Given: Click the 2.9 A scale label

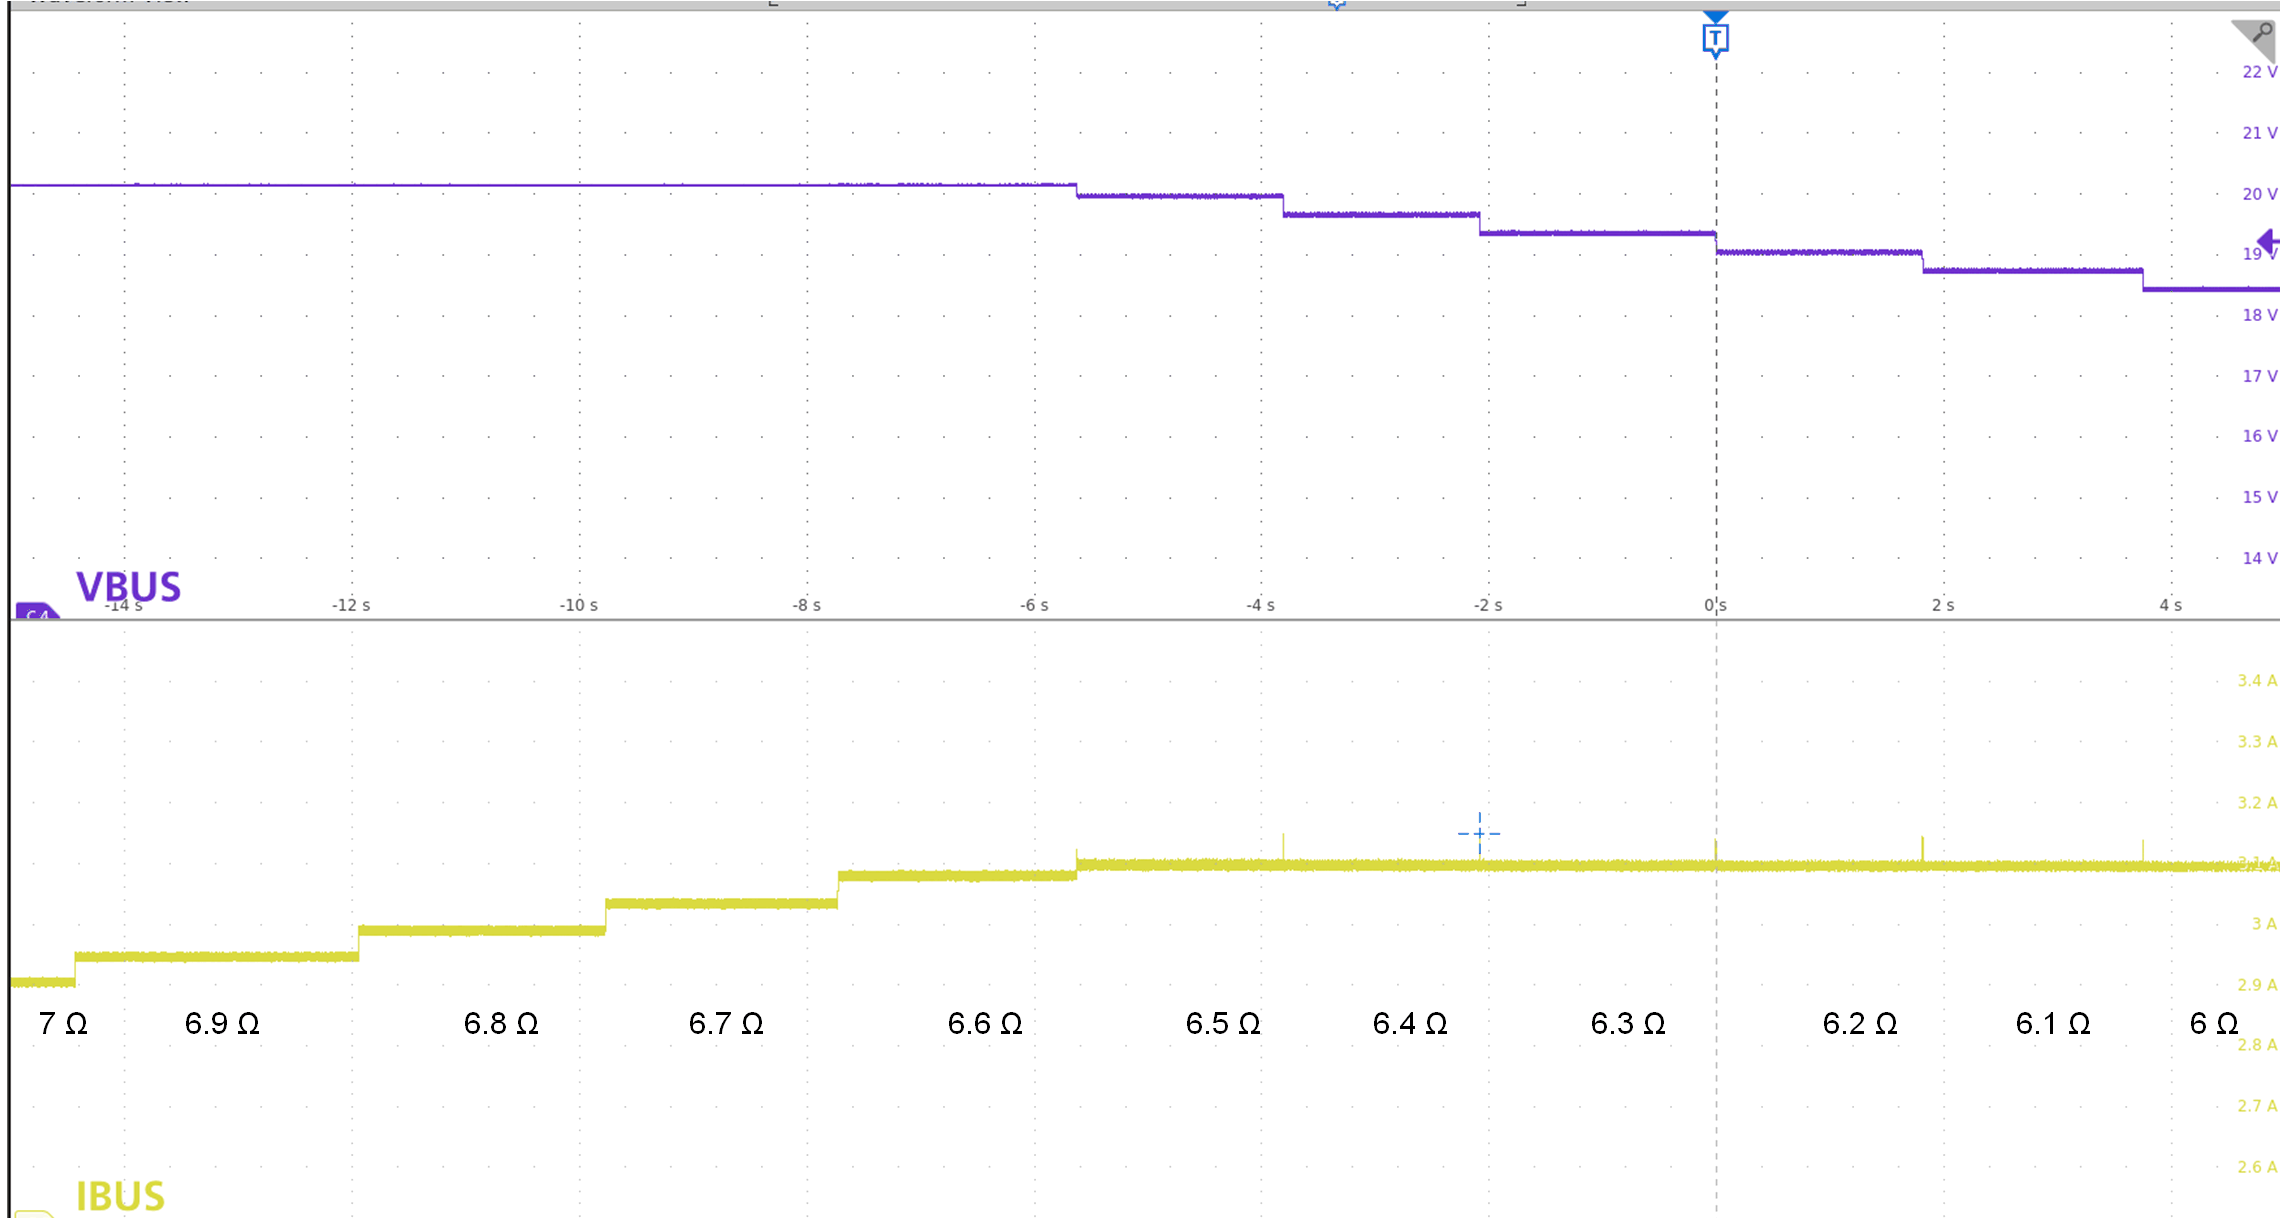Looking at the screenshot, I should pyautogui.click(x=2257, y=985).
